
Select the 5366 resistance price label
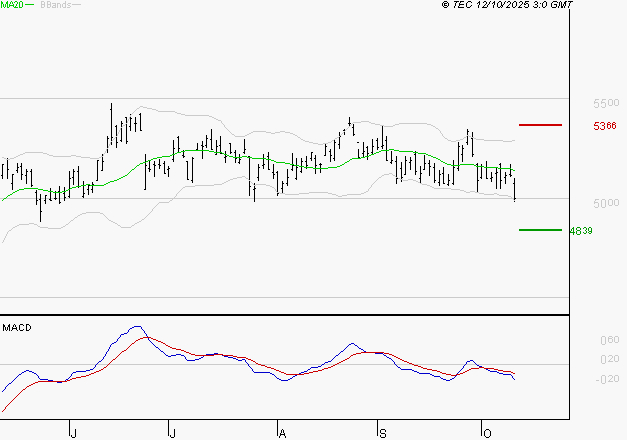coord(604,126)
